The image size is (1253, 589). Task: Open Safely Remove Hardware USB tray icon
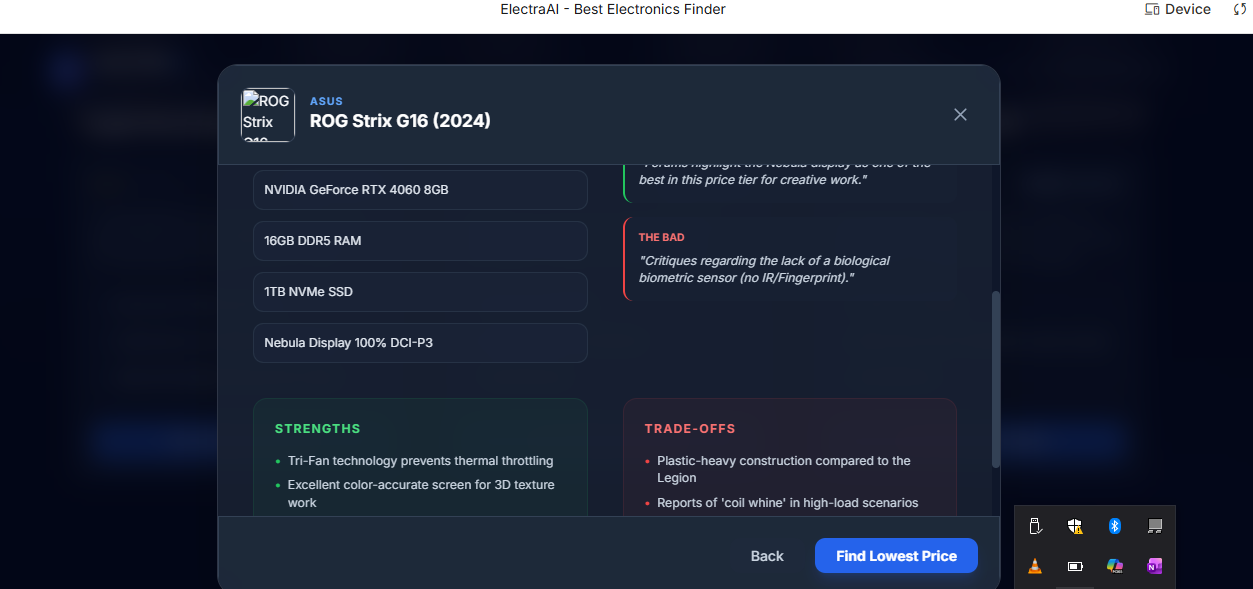[x=1035, y=526]
